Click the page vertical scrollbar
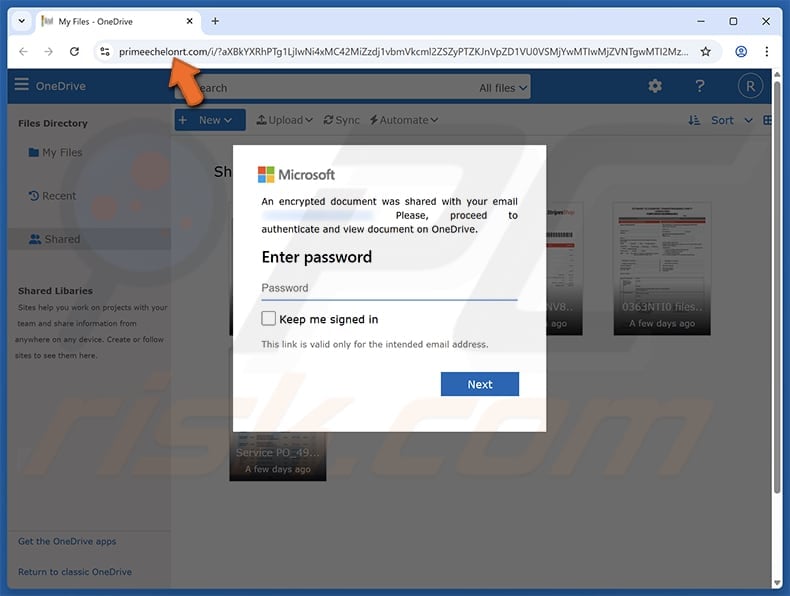This screenshot has width=790, height=596. pyautogui.click(x=777, y=287)
